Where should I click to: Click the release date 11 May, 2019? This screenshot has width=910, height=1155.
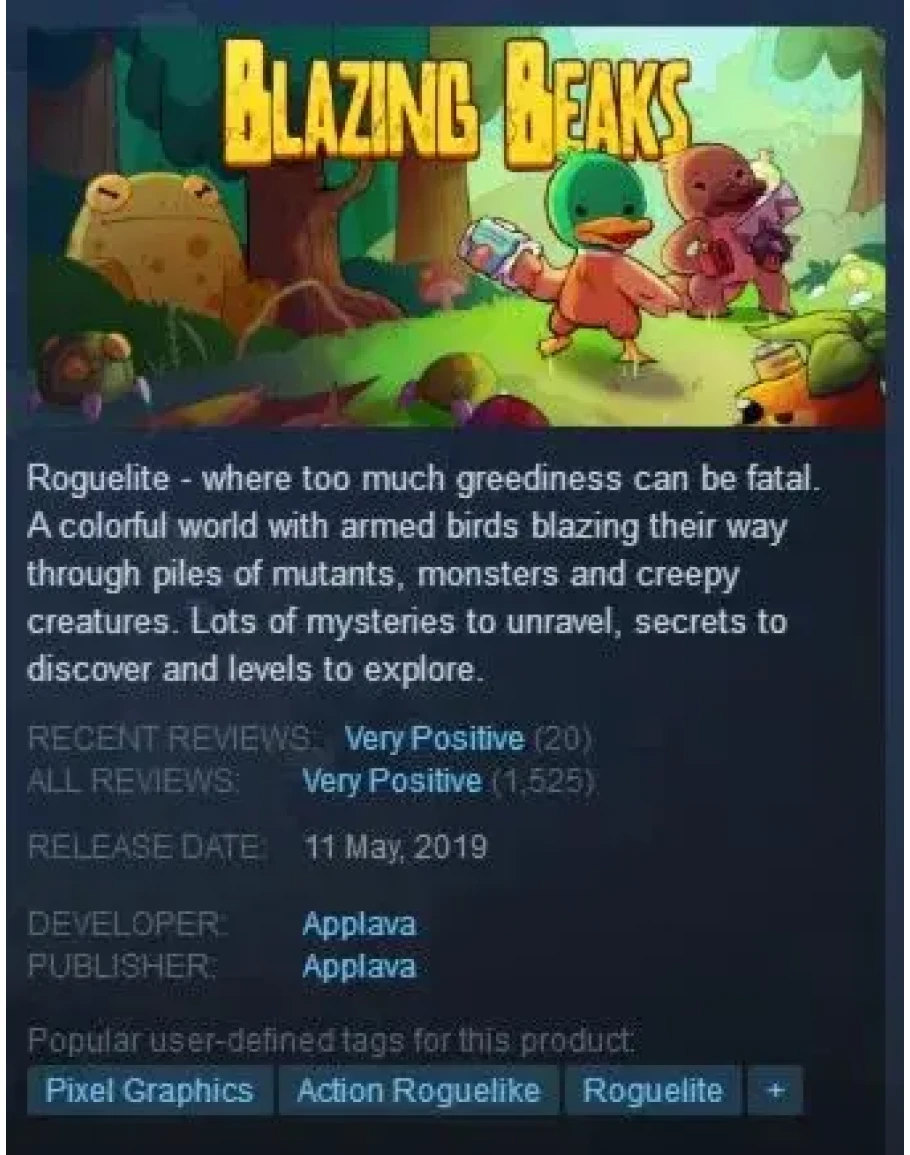[x=396, y=847]
